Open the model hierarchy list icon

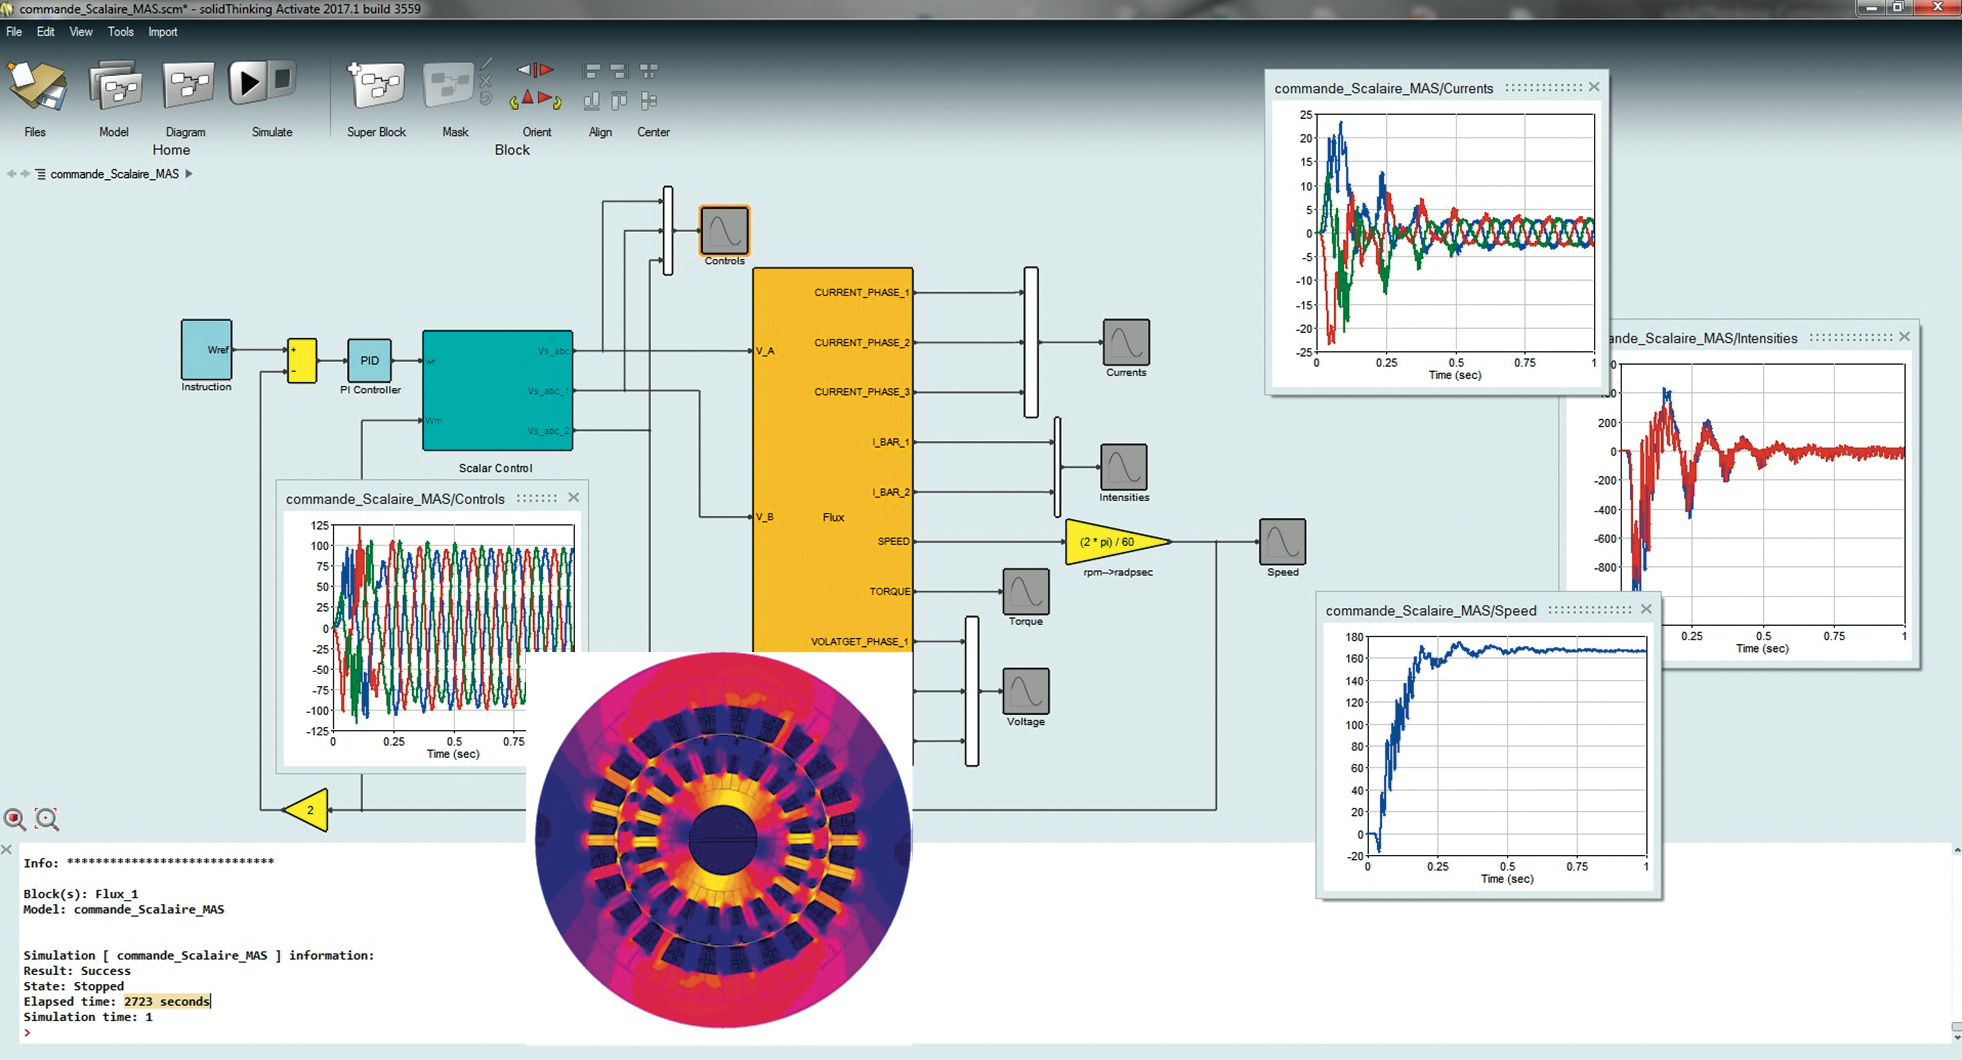(40, 174)
